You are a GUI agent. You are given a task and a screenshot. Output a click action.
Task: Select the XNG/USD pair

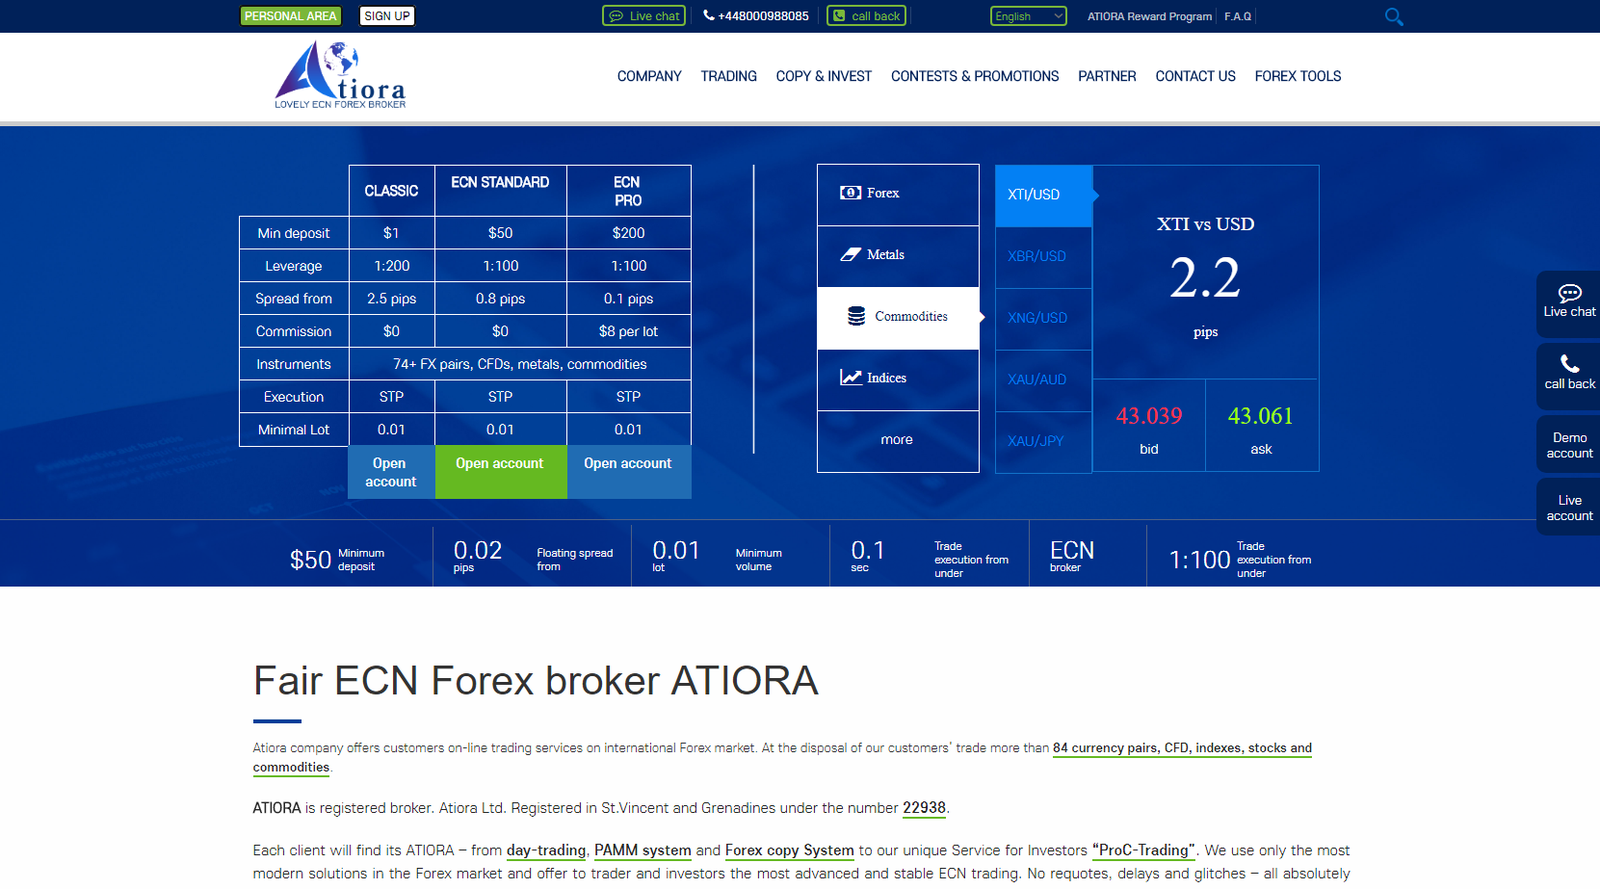click(x=1044, y=318)
